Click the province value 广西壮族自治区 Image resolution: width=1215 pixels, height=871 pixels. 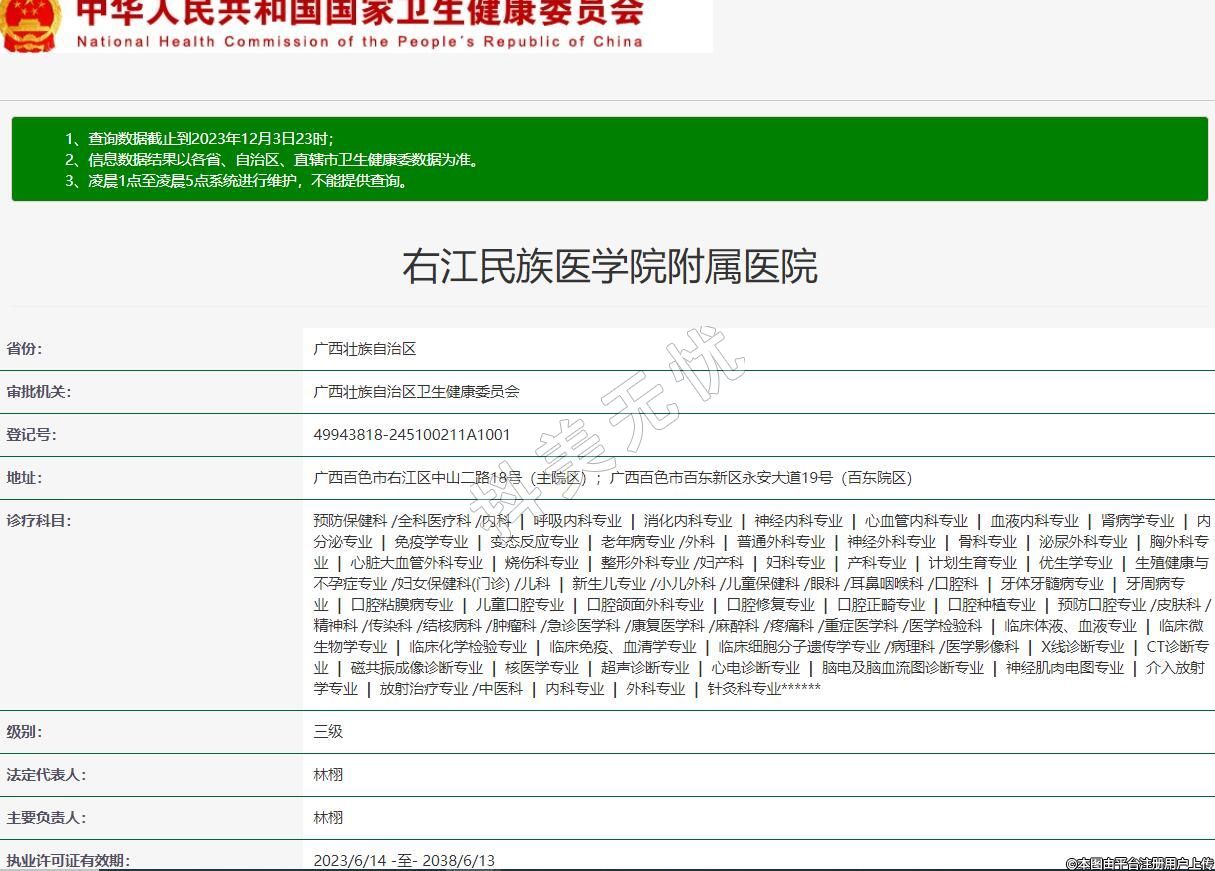[364, 349]
